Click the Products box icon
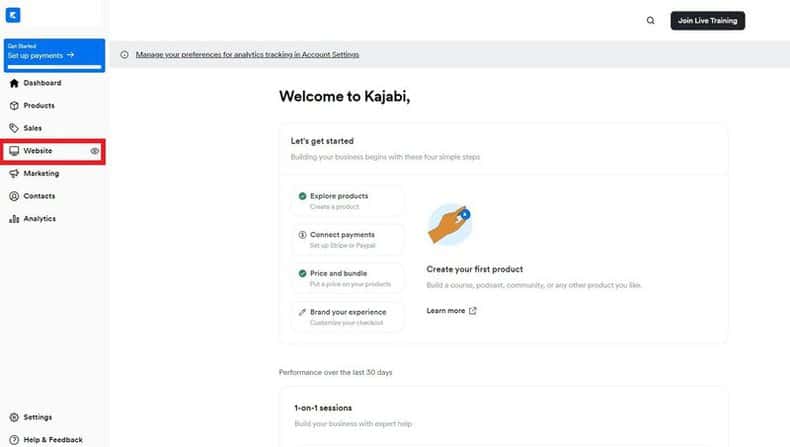Image resolution: width=790 pixels, height=447 pixels. [x=14, y=106]
